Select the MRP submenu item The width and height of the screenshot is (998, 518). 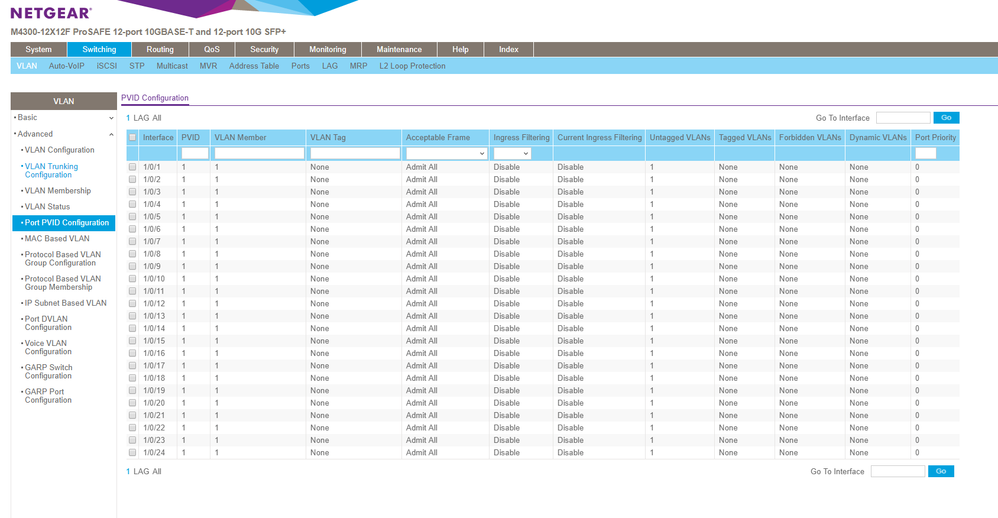pyautogui.click(x=358, y=66)
